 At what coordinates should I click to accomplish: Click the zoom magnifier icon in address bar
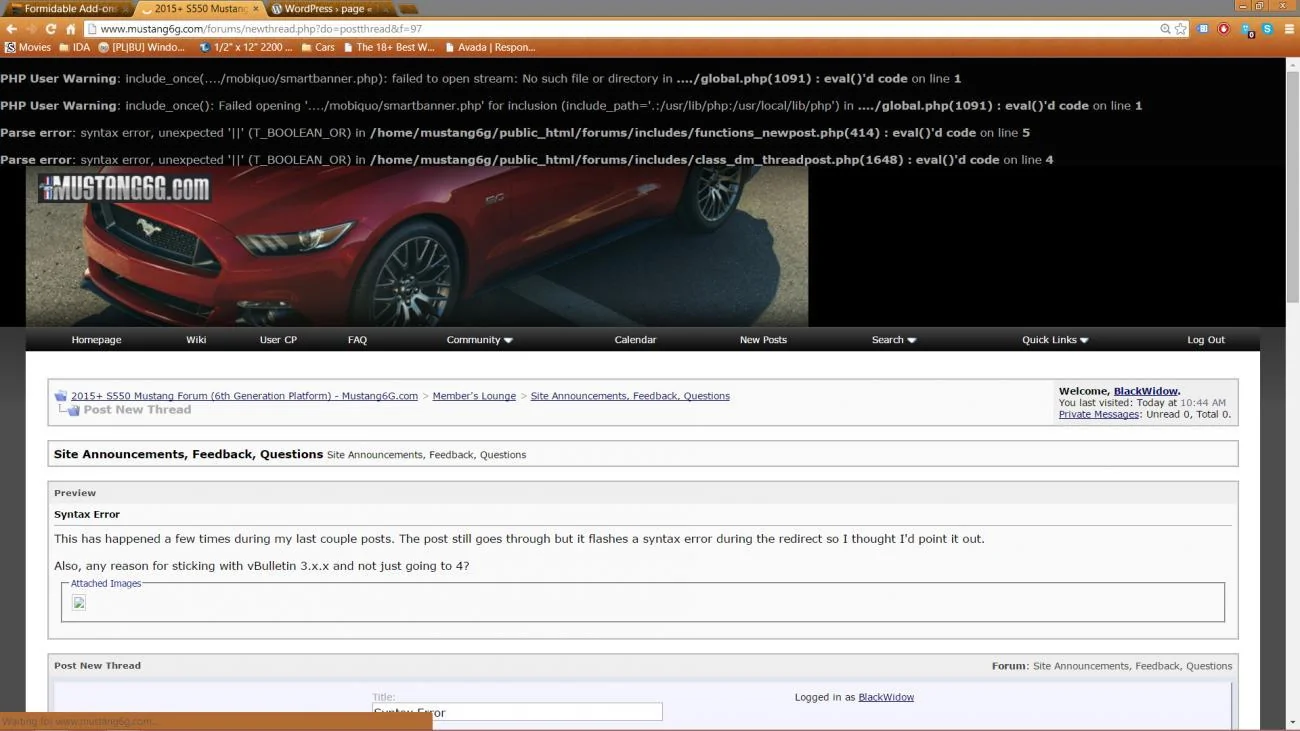[x=1165, y=29]
